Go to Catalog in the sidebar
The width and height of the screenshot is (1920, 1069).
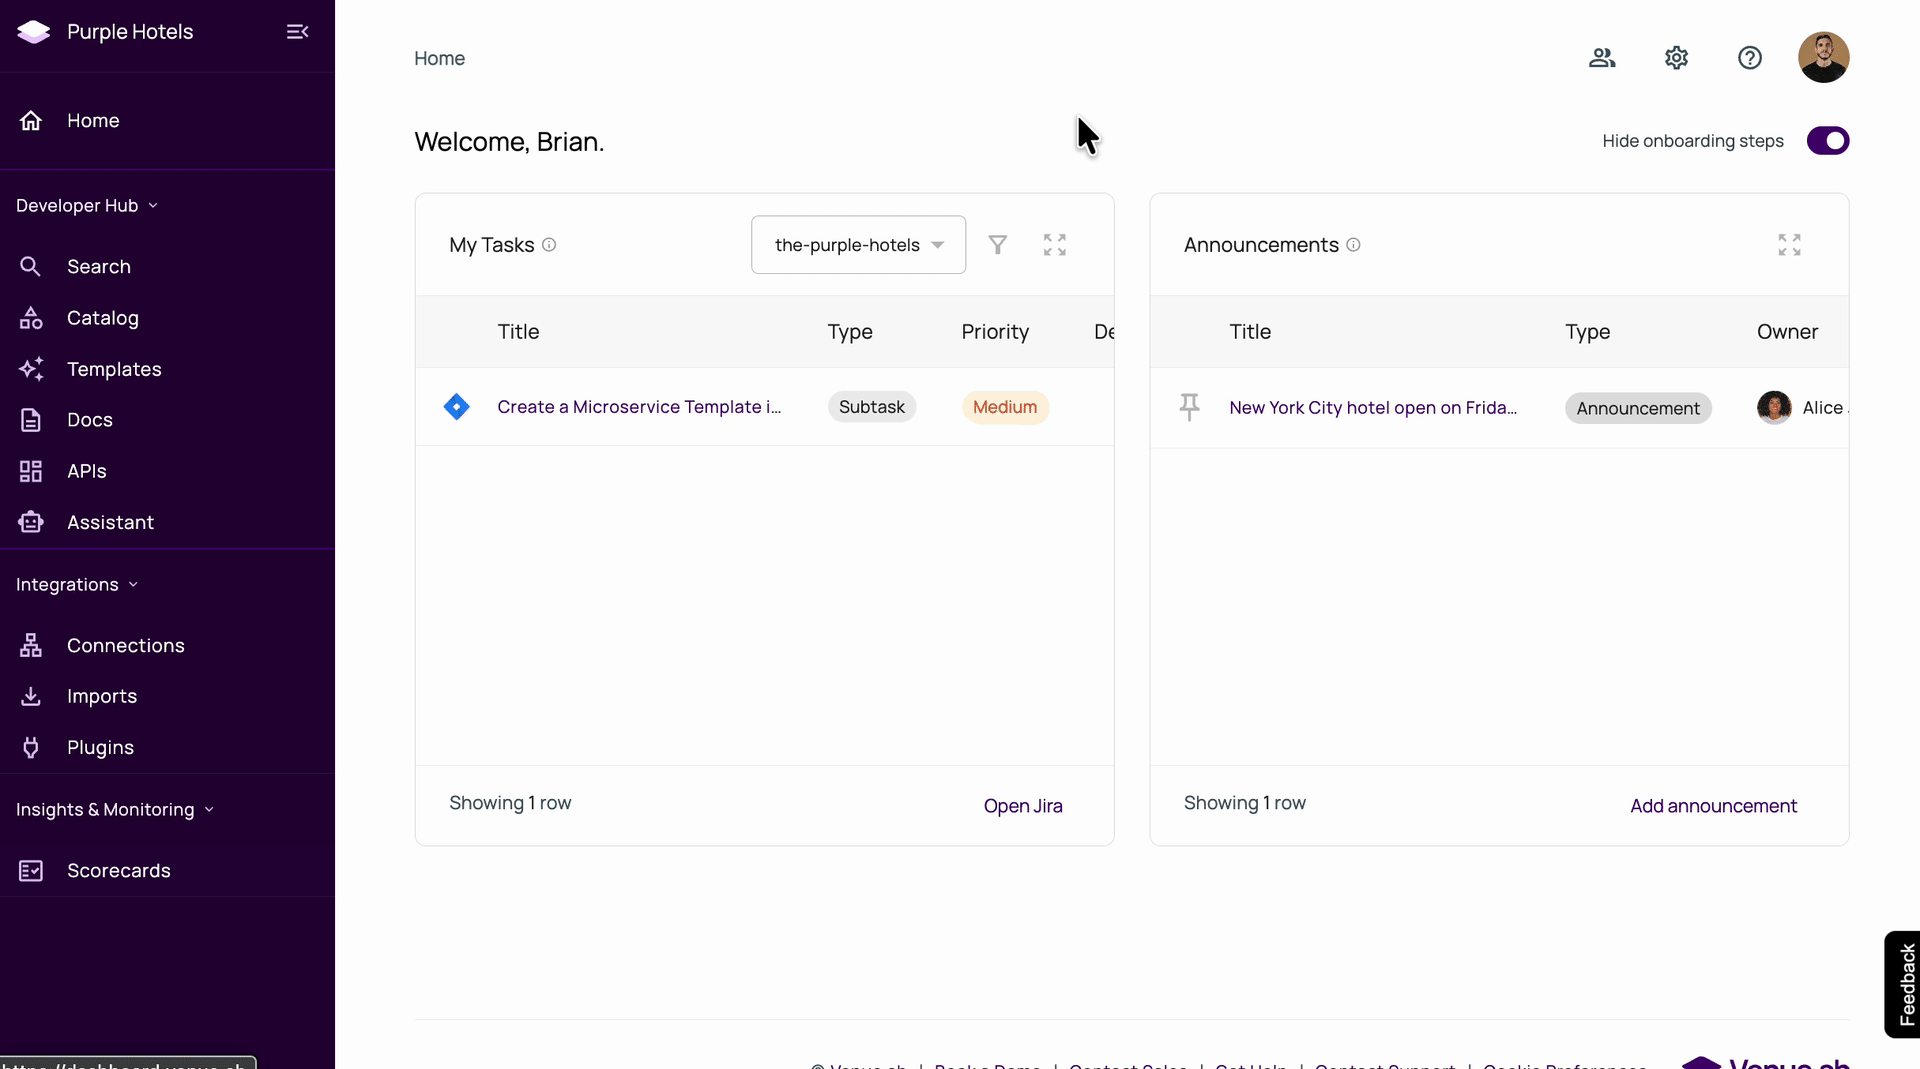(x=102, y=318)
